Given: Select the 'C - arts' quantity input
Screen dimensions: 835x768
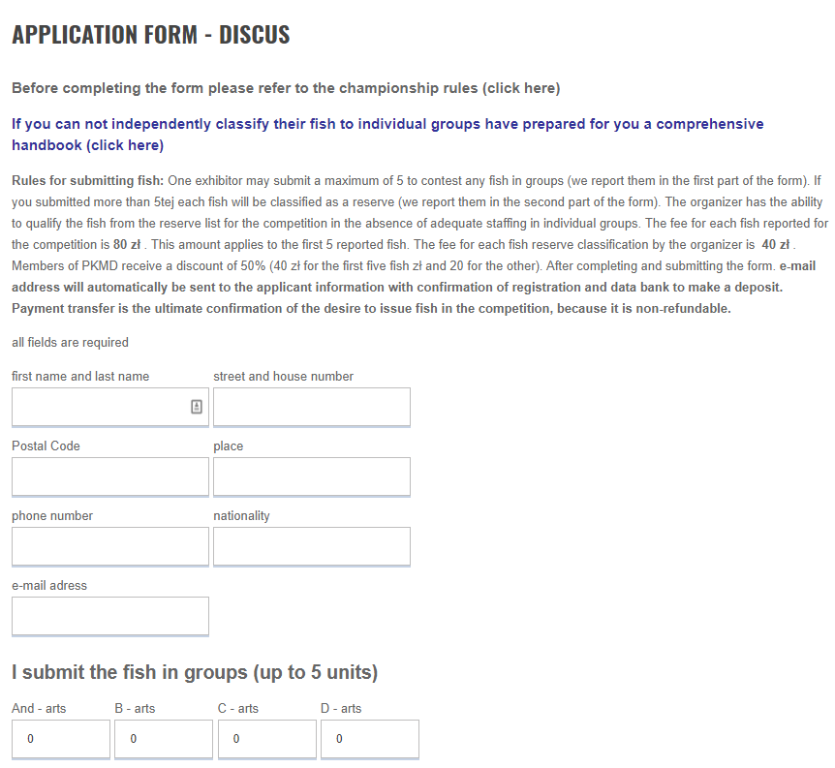Looking at the screenshot, I should 266,740.
